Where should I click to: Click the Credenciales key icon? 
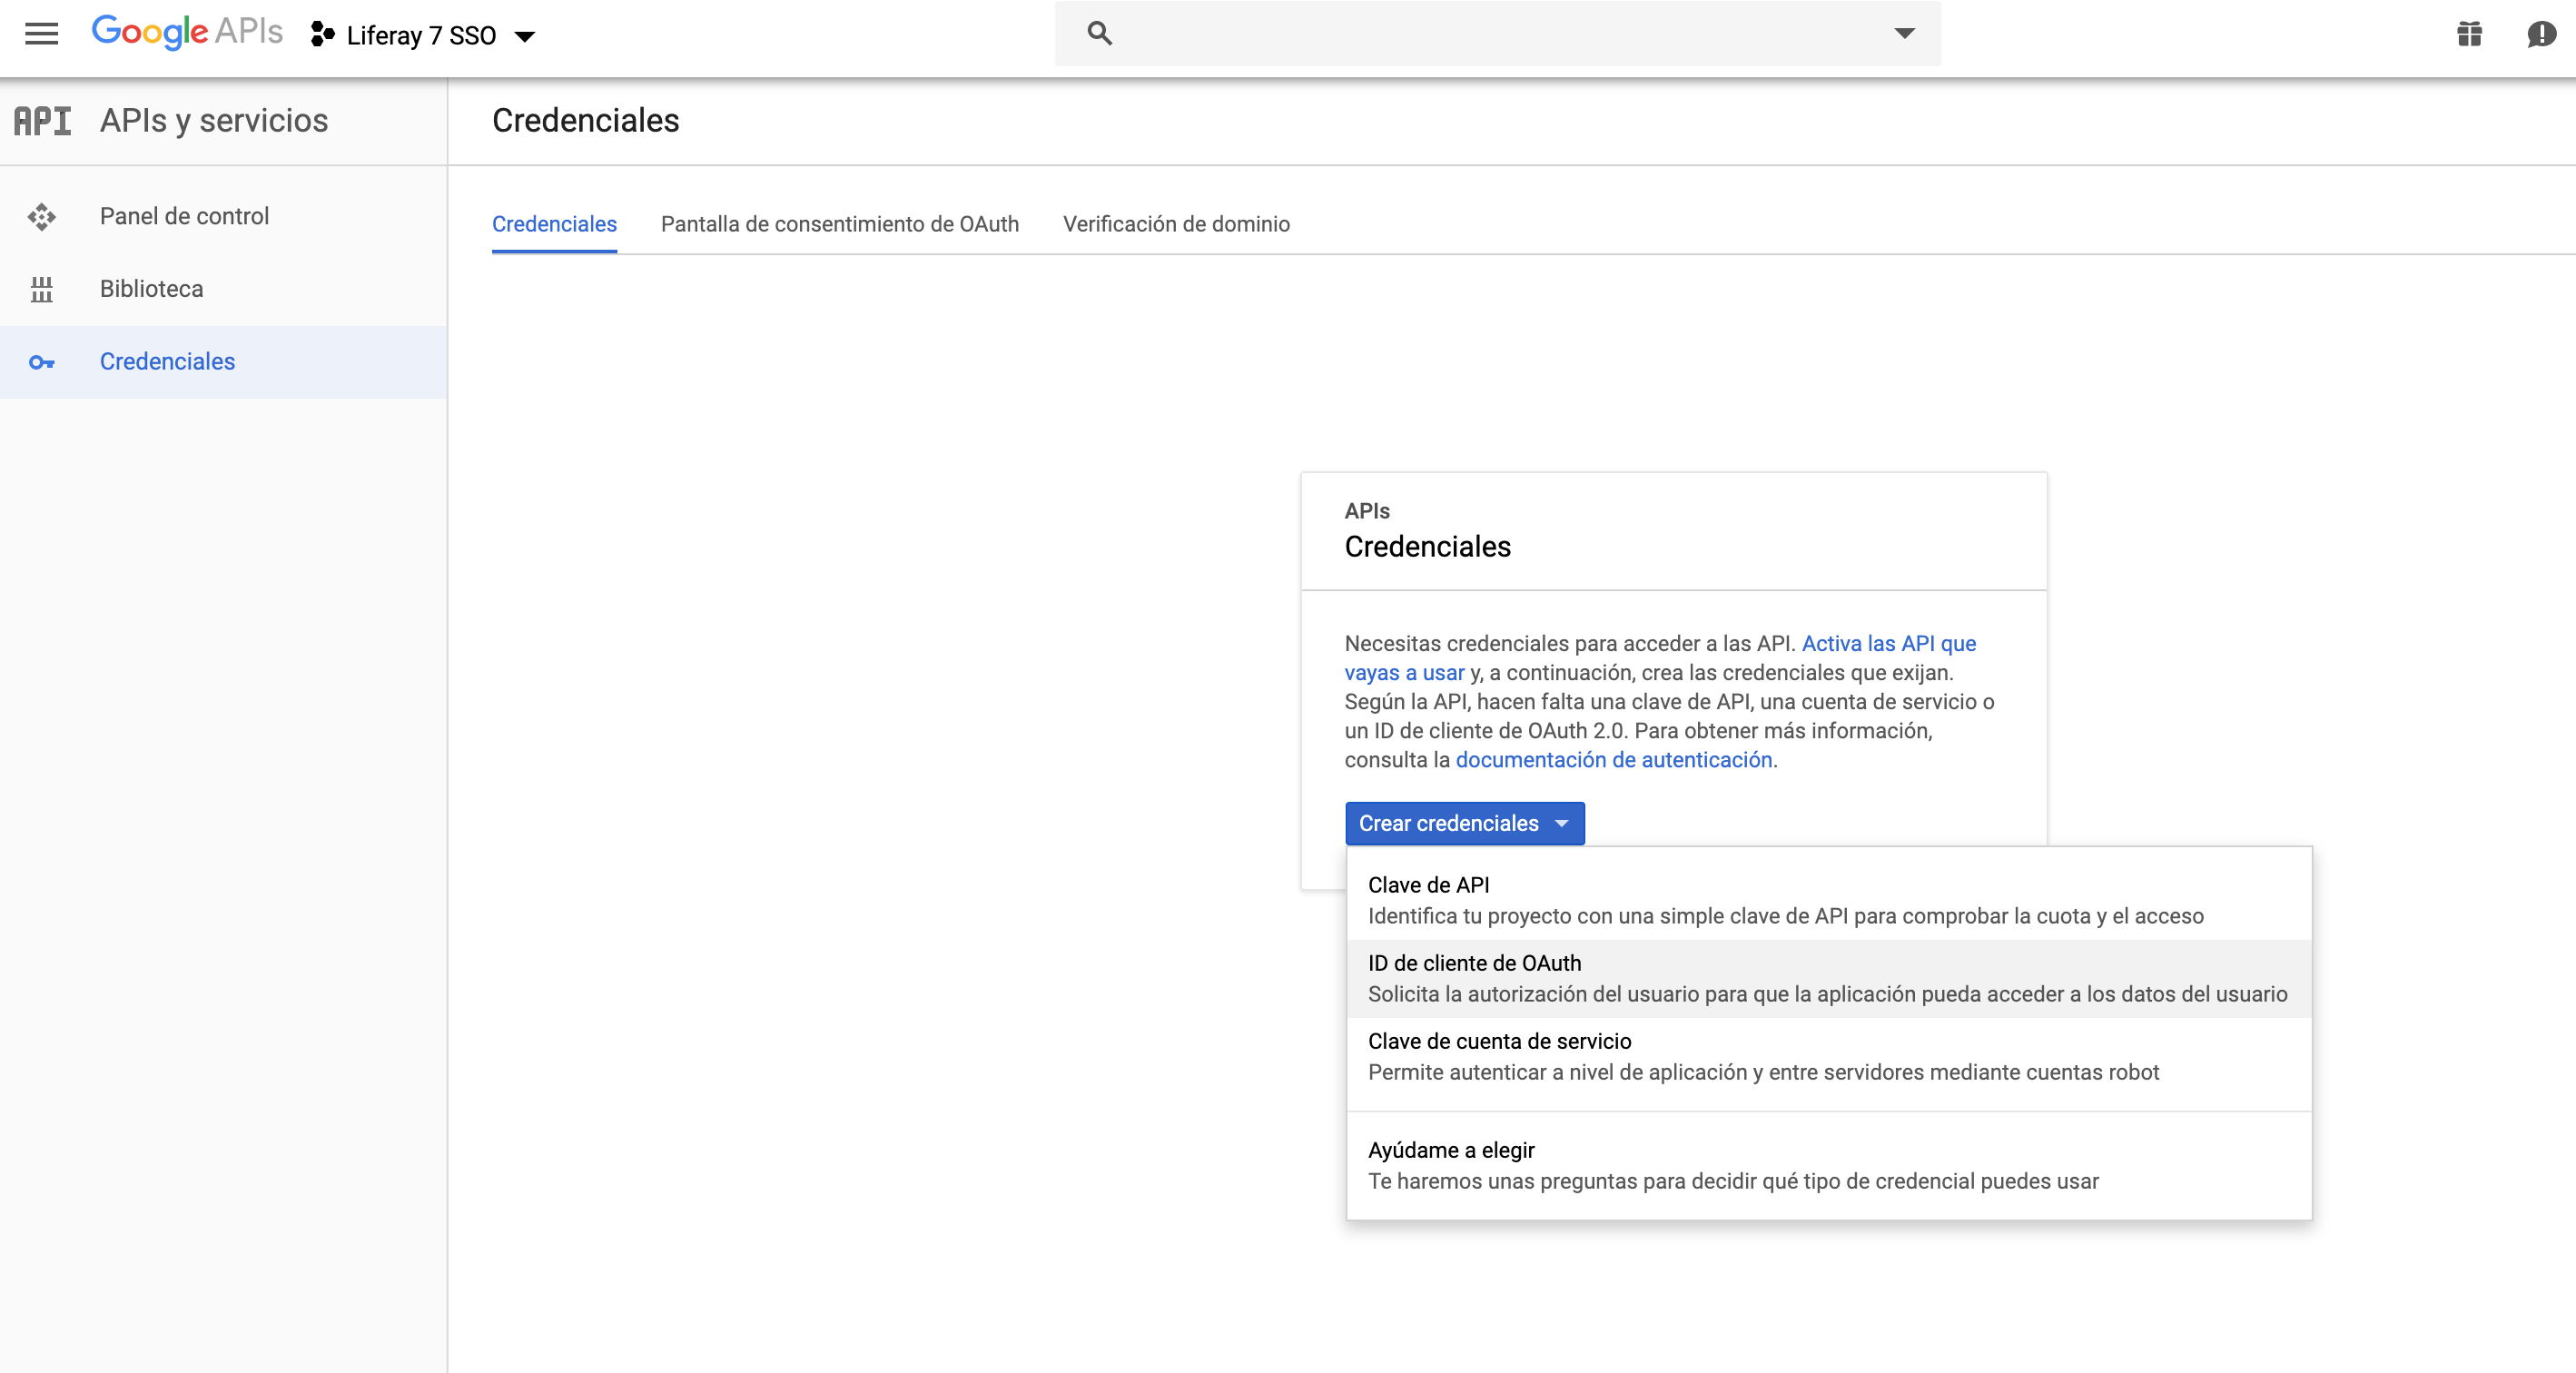pyautogui.click(x=41, y=362)
